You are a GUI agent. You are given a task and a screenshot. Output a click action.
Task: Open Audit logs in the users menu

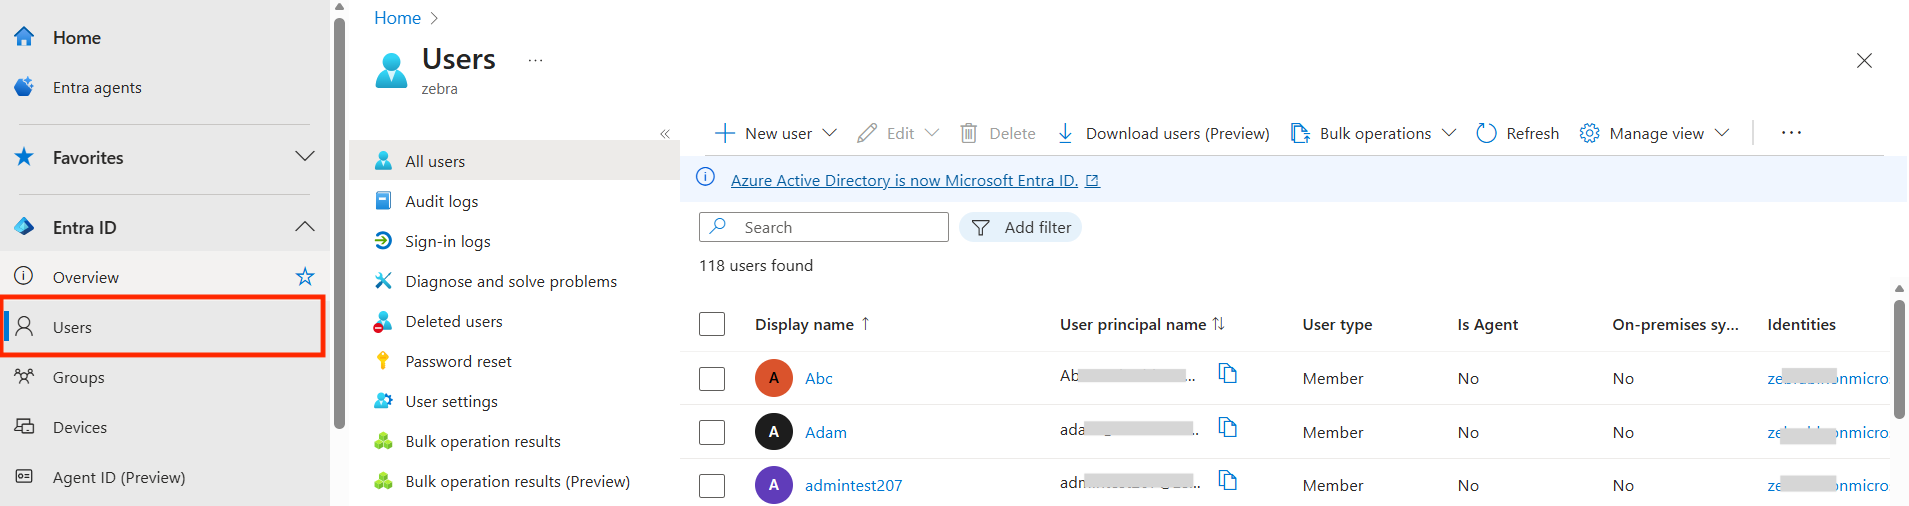point(441,201)
